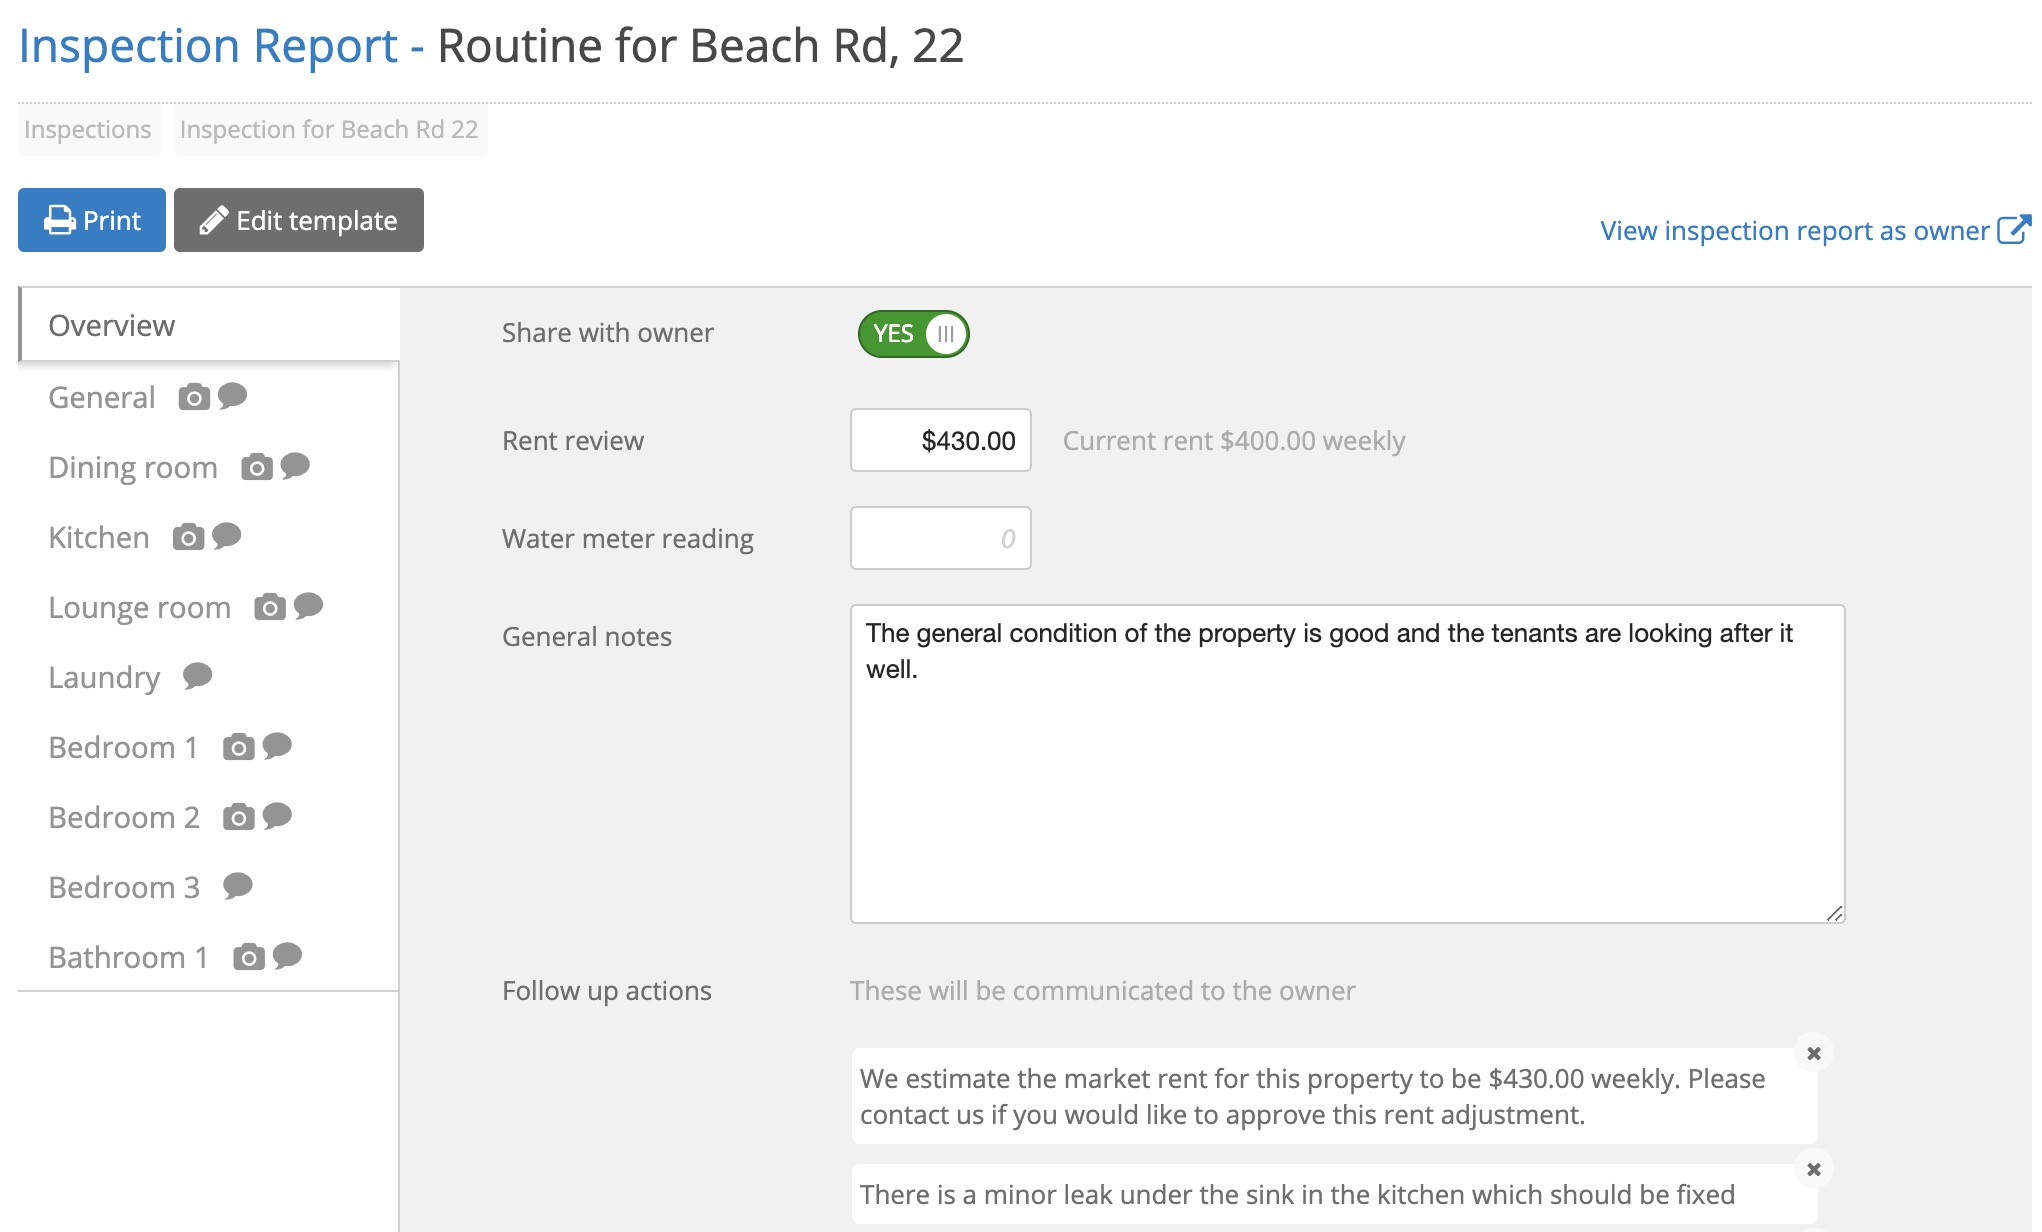Remove the market rent follow up action

[x=1814, y=1053]
